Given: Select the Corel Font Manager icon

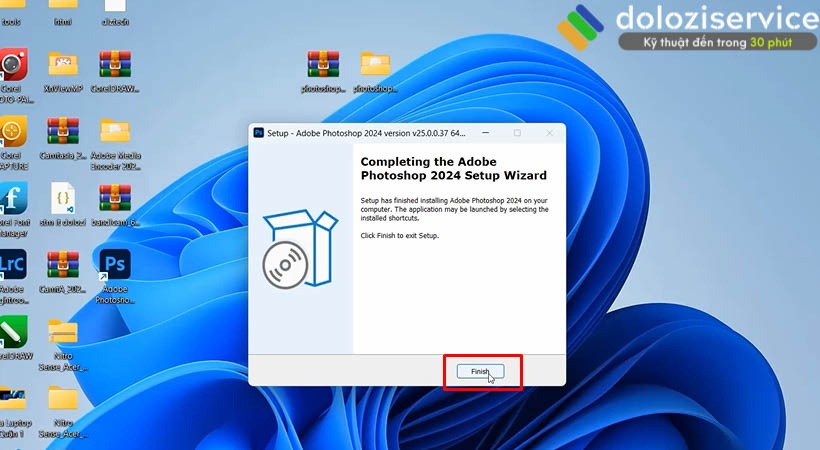Looking at the screenshot, I should click(13, 198).
